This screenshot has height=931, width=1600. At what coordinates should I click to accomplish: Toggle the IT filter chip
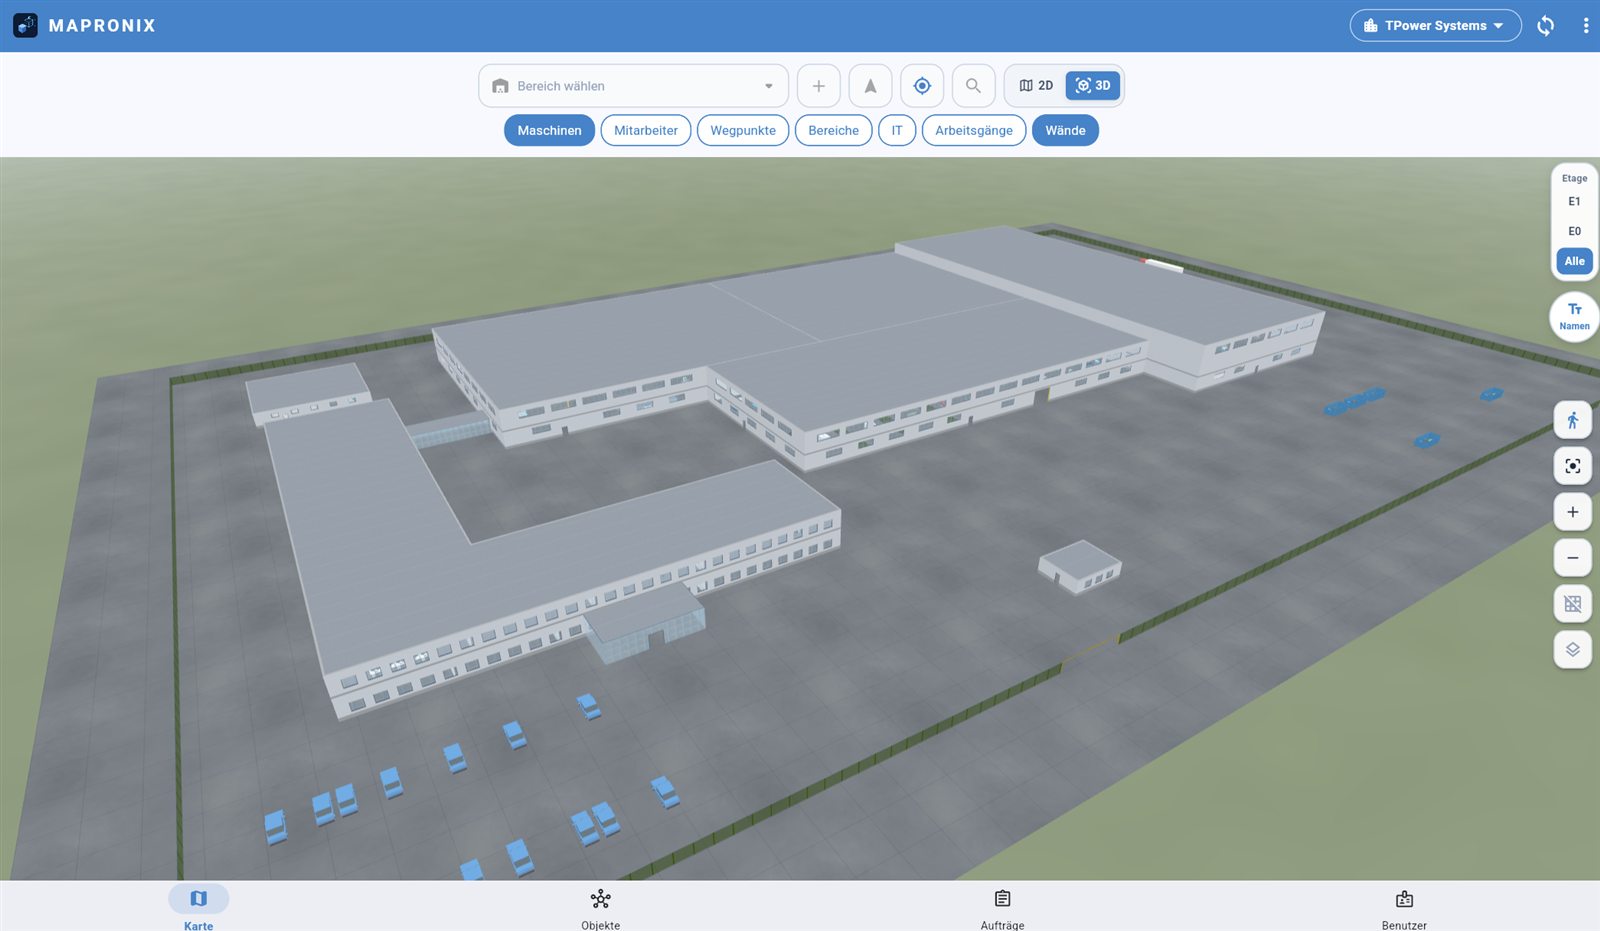click(x=897, y=130)
